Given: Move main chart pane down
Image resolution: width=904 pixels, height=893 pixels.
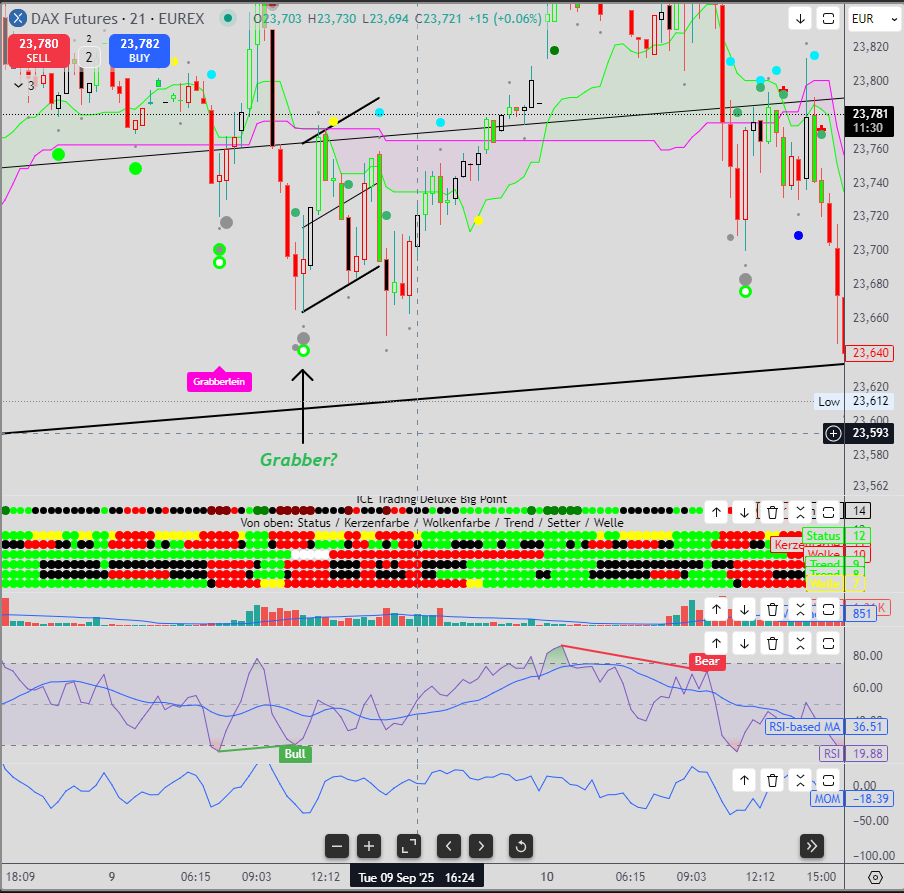Looking at the screenshot, I should [801, 18].
